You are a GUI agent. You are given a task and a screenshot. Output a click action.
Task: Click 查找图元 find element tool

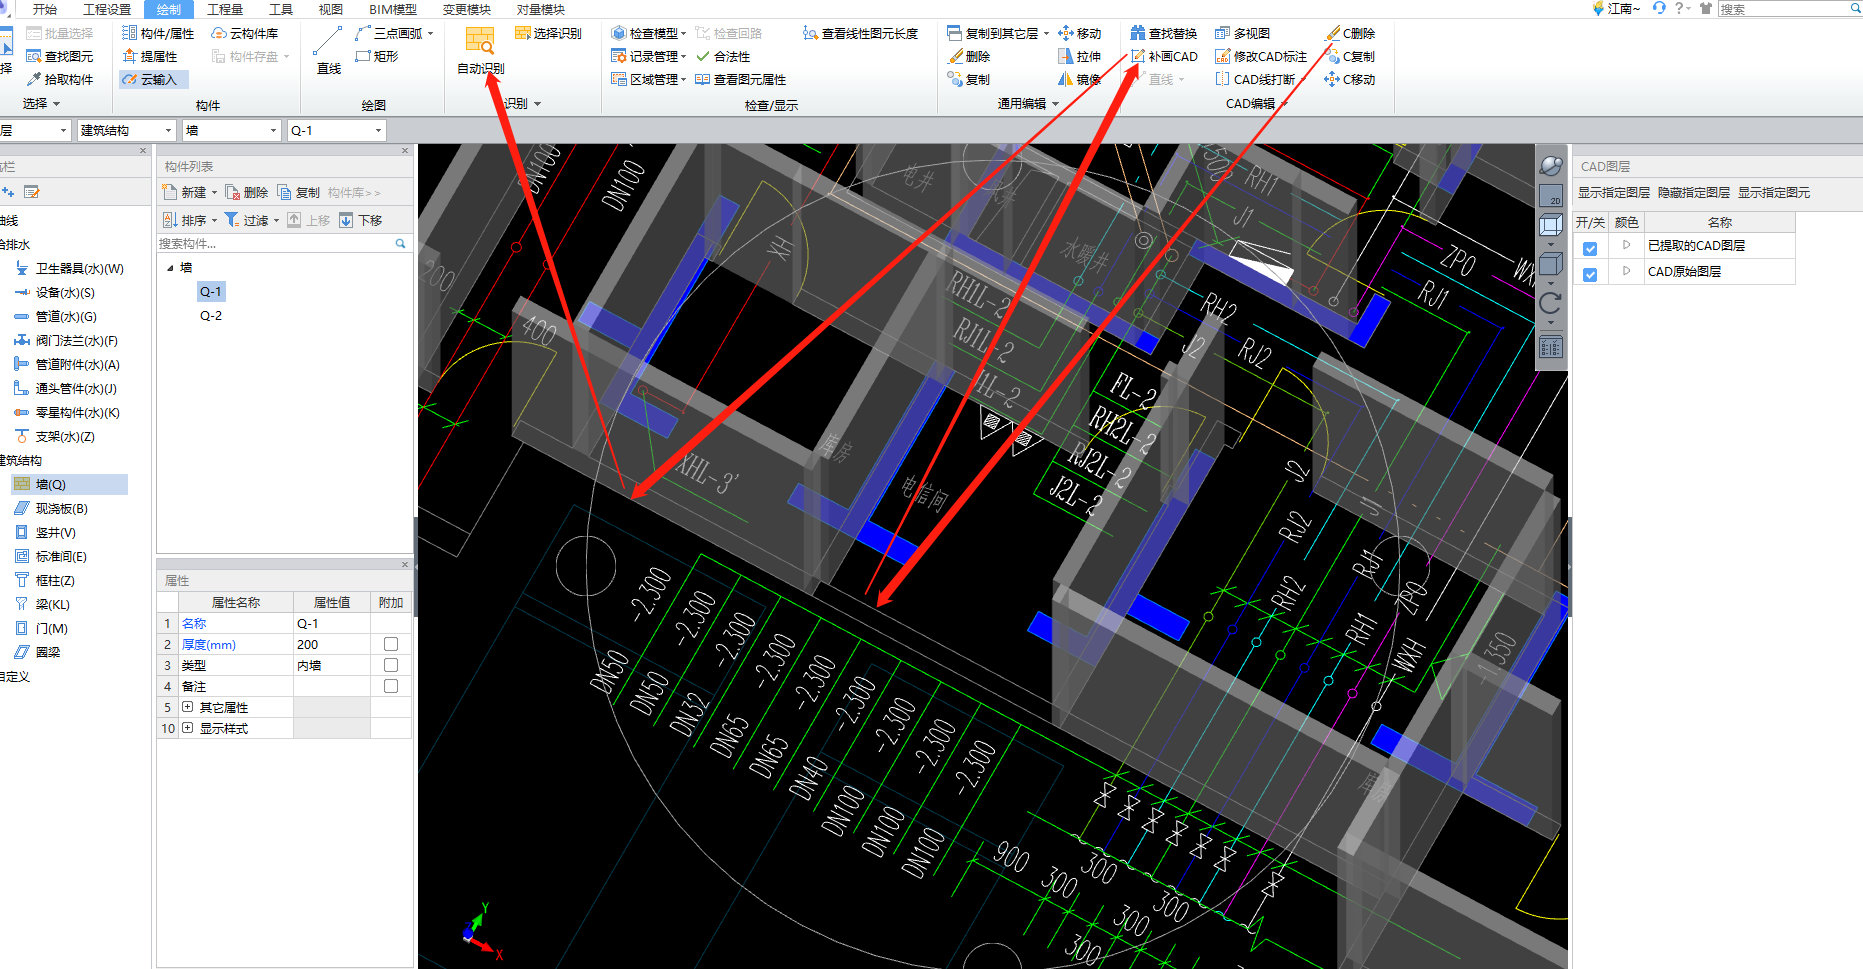[60, 57]
